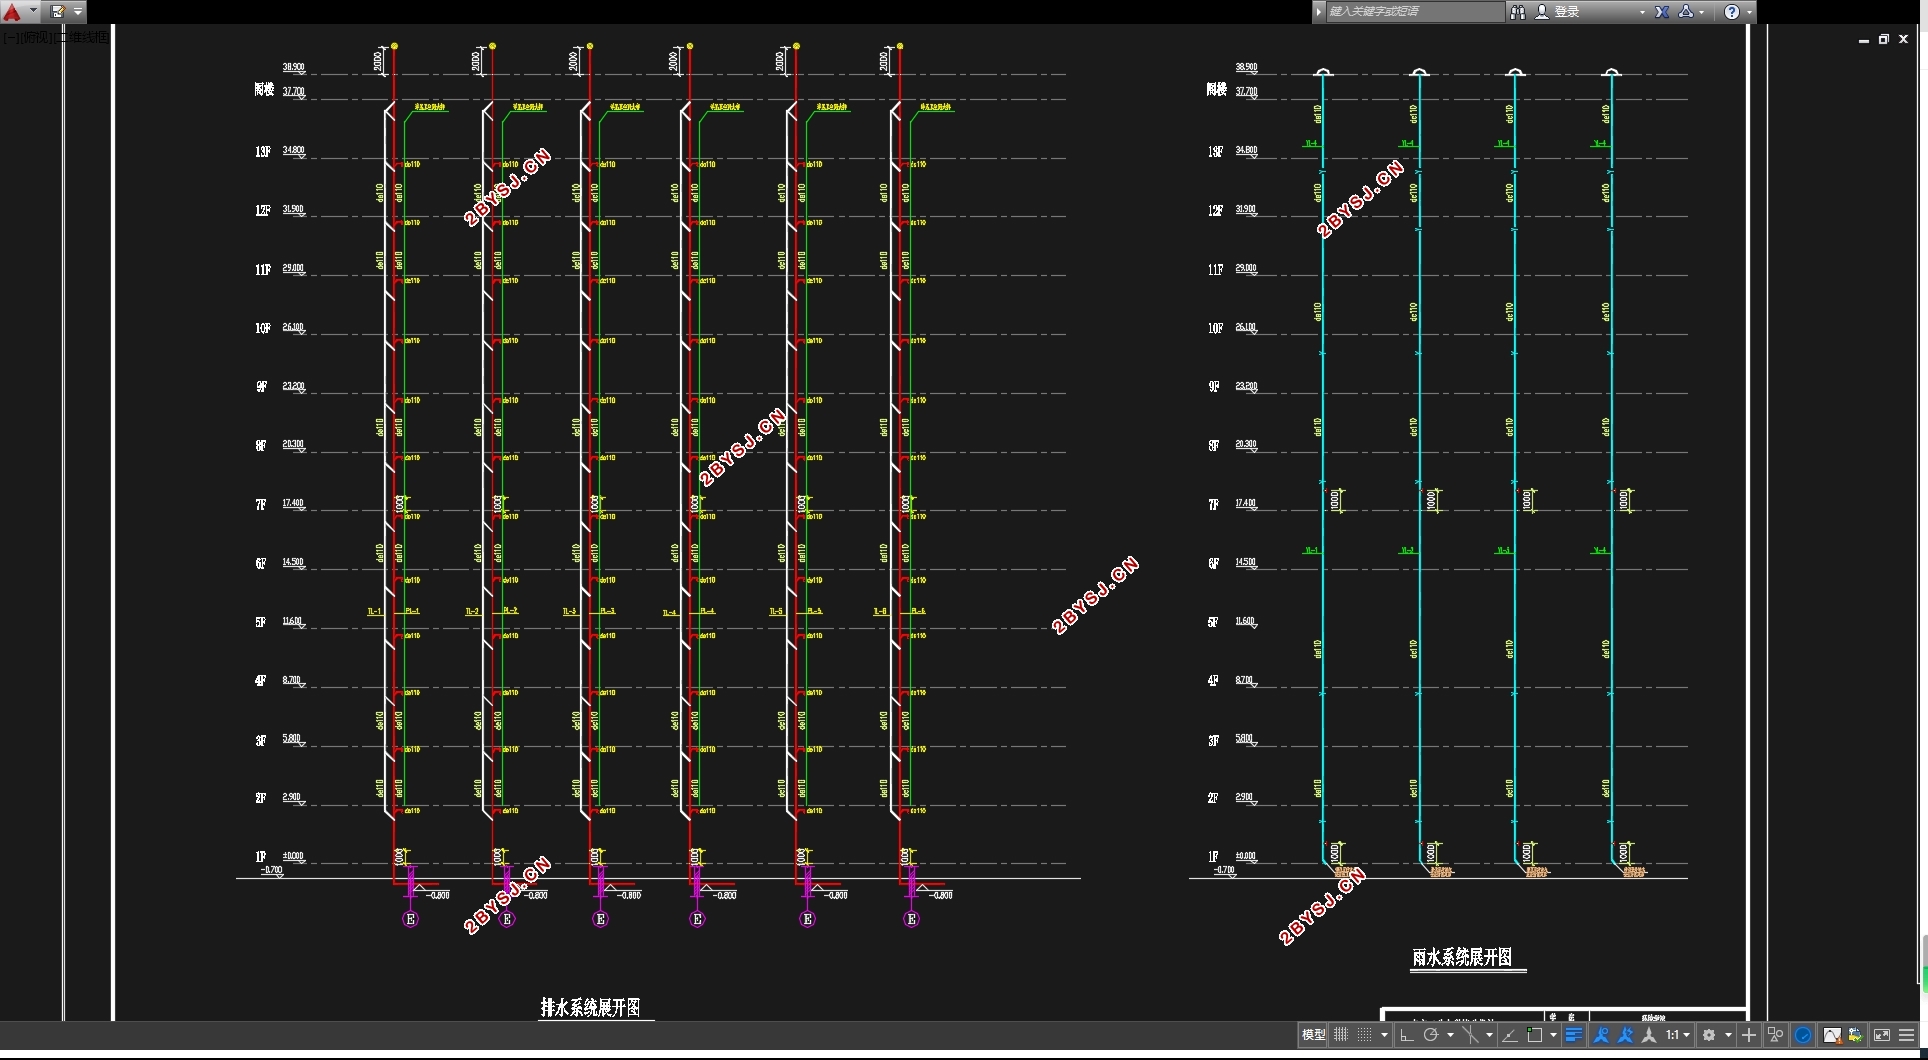Click the drawing status check icon
Viewport: 1928px width, 1060px height.
click(1856, 1035)
